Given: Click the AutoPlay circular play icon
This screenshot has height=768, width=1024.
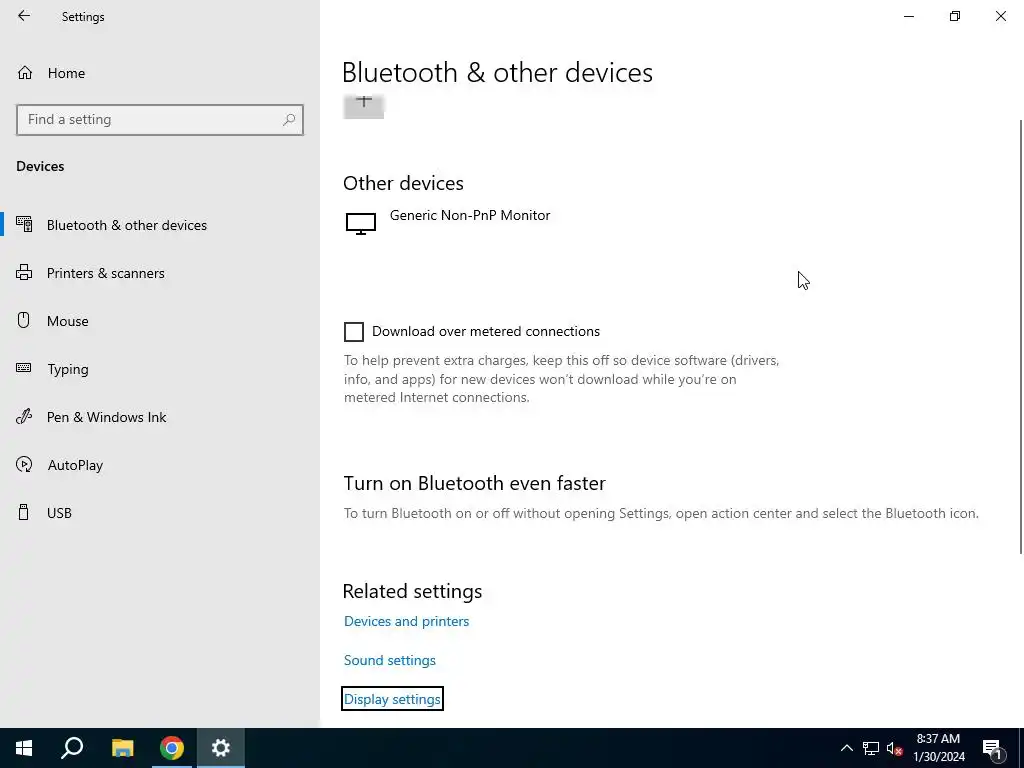Looking at the screenshot, I should pyautogui.click(x=24, y=464).
